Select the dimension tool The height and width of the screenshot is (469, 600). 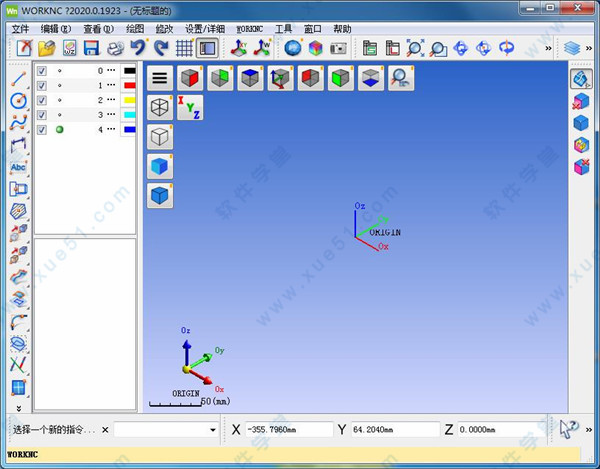(18, 145)
